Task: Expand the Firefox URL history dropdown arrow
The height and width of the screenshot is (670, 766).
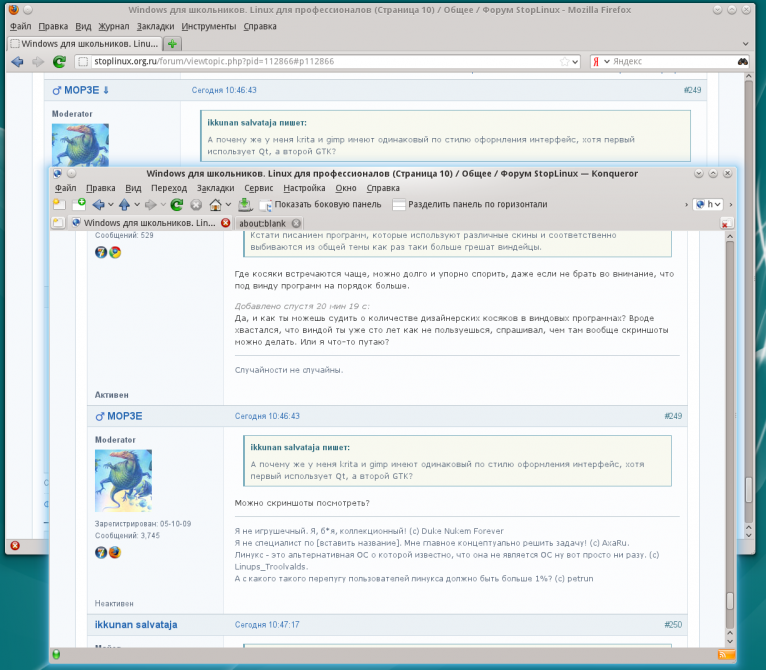Action: point(574,62)
